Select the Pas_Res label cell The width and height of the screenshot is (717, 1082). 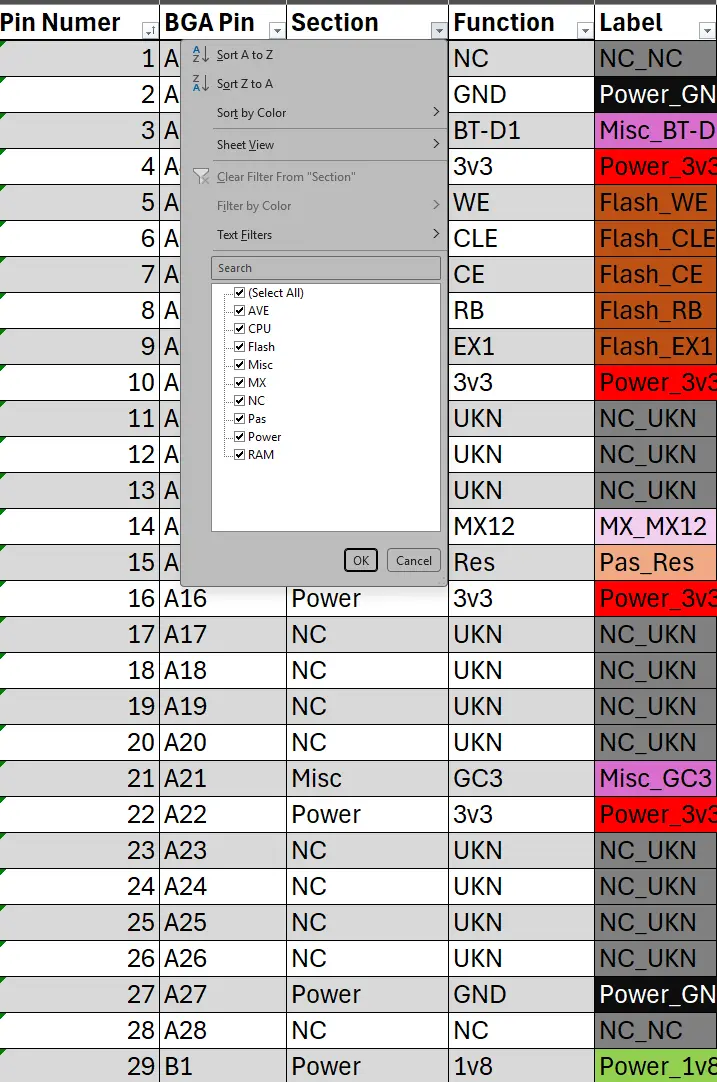click(x=656, y=562)
